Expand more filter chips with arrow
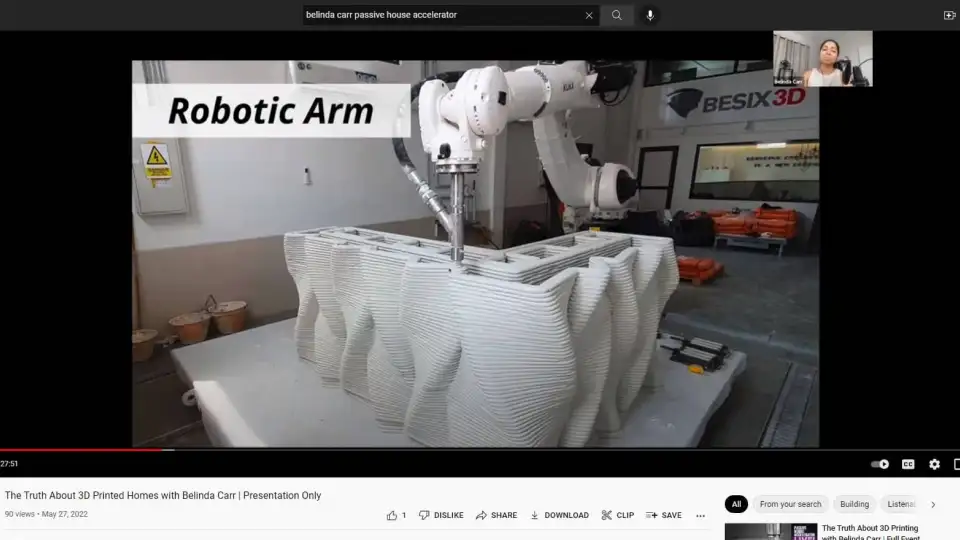Viewport: 960px width, 540px height. pyautogui.click(x=933, y=504)
